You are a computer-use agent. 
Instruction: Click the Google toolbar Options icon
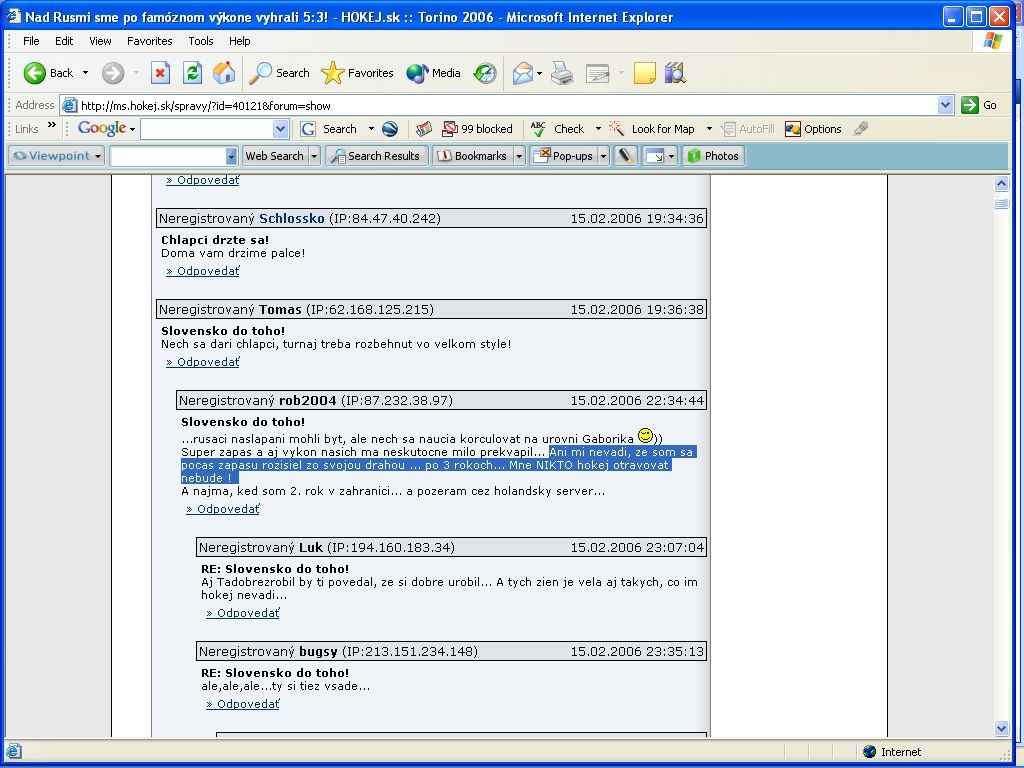coord(813,129)
